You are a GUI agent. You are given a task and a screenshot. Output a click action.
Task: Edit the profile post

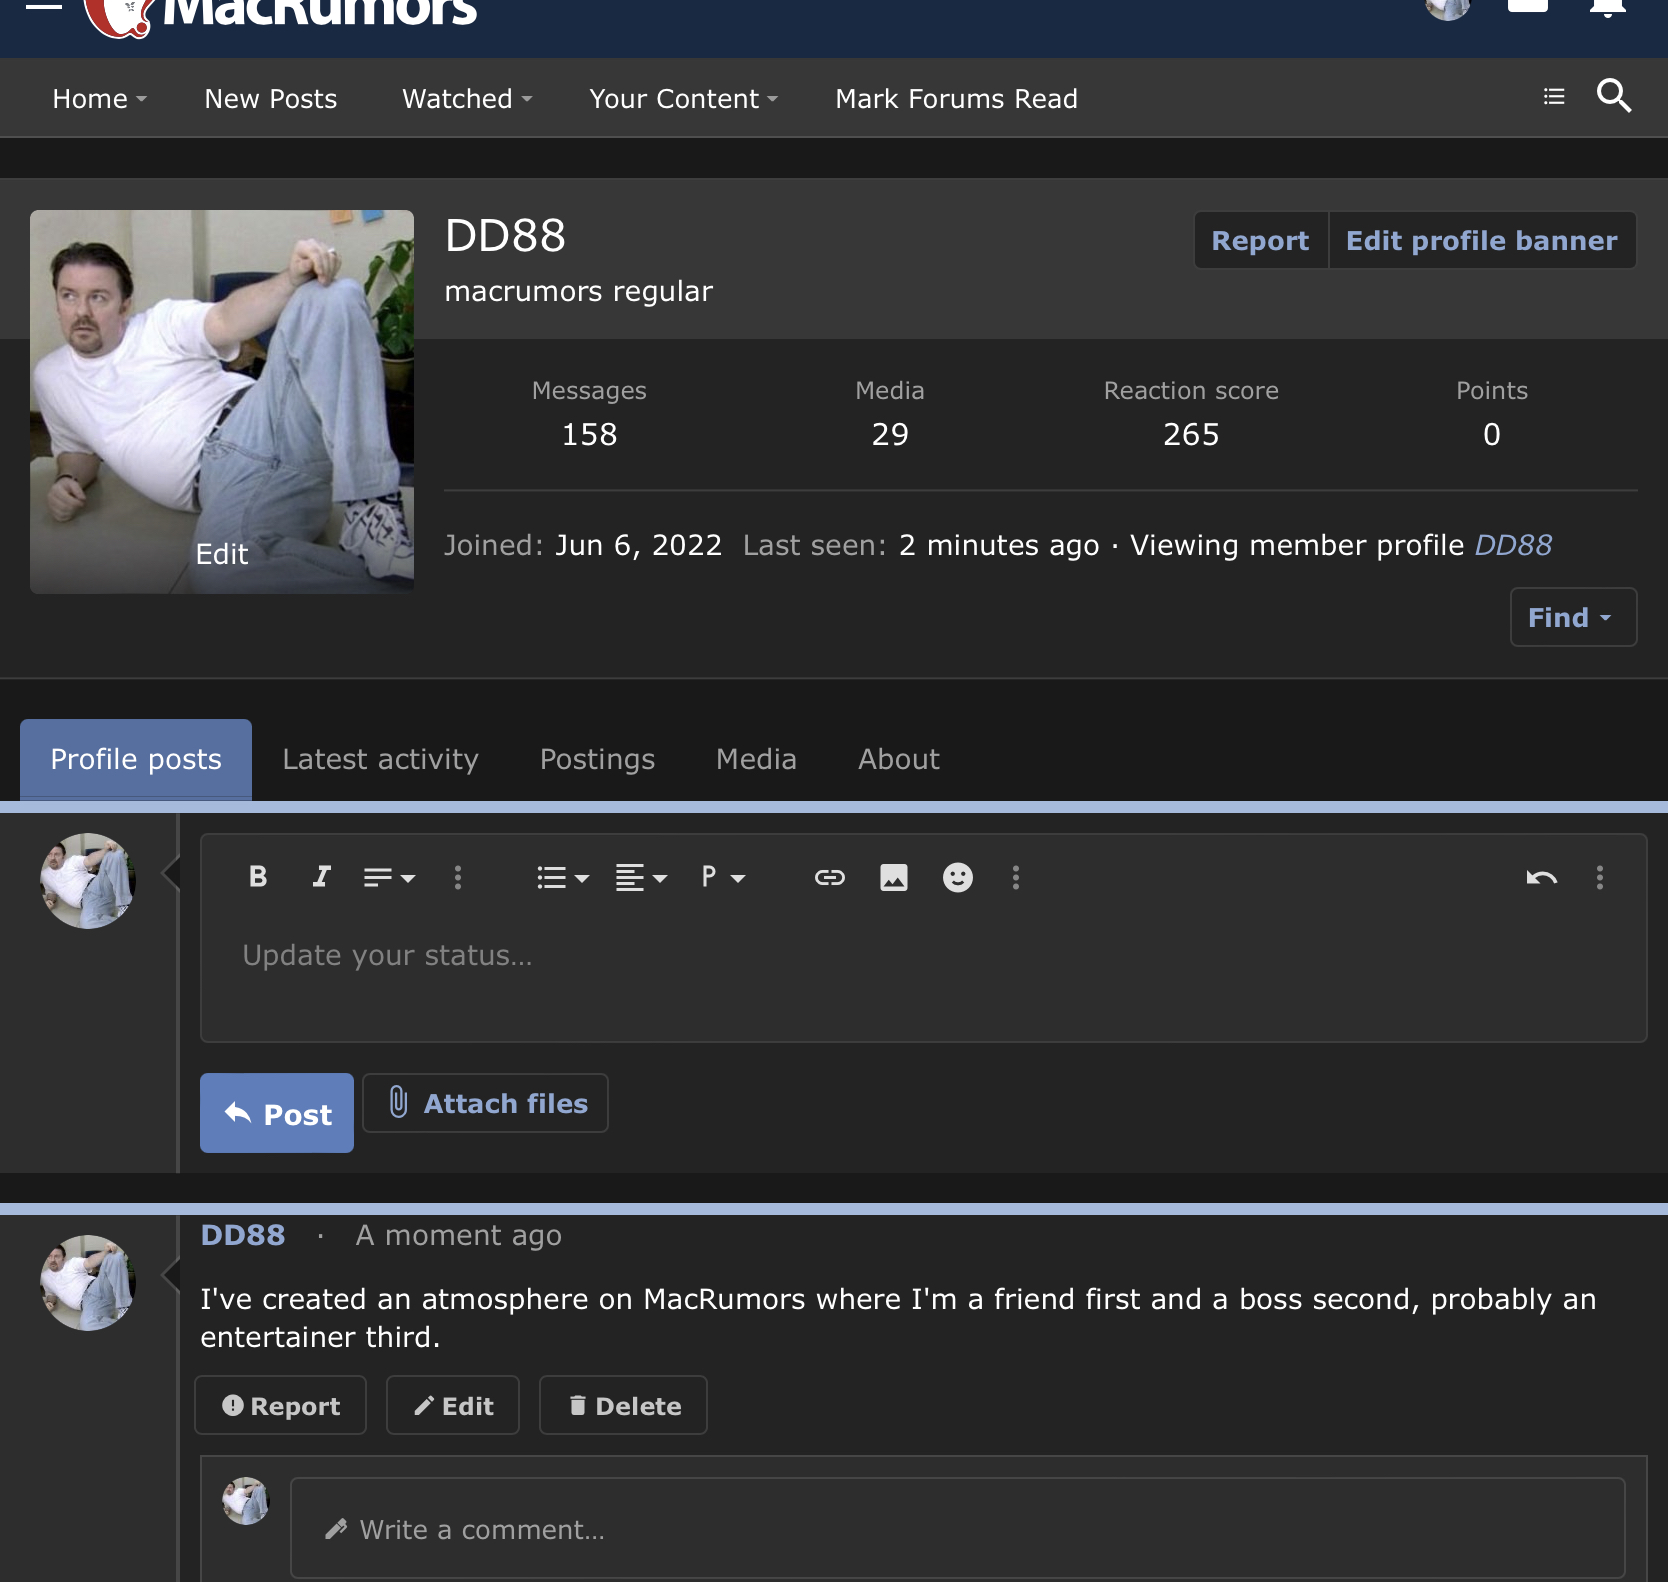[x=453, y=1405]
